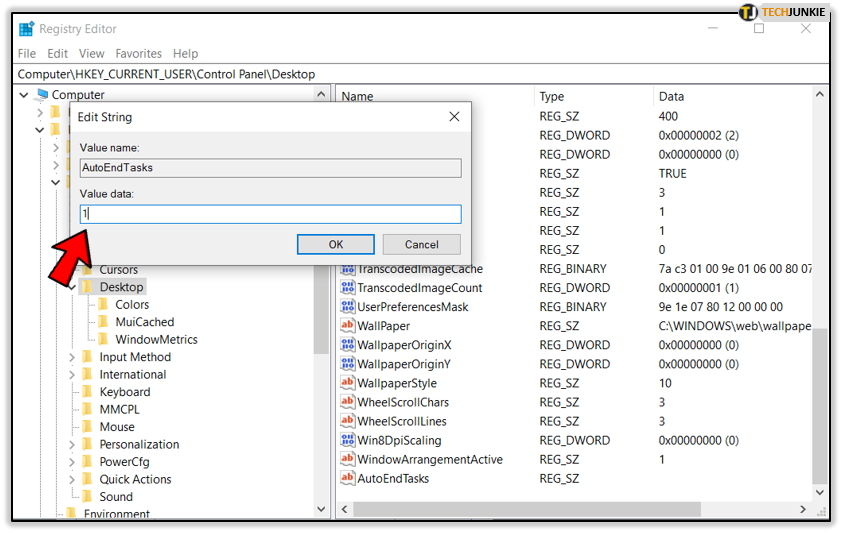The width and height of the screenshot is (842, 533).
Task: Click the WheelScrollChars string icon
Action: 347,401
